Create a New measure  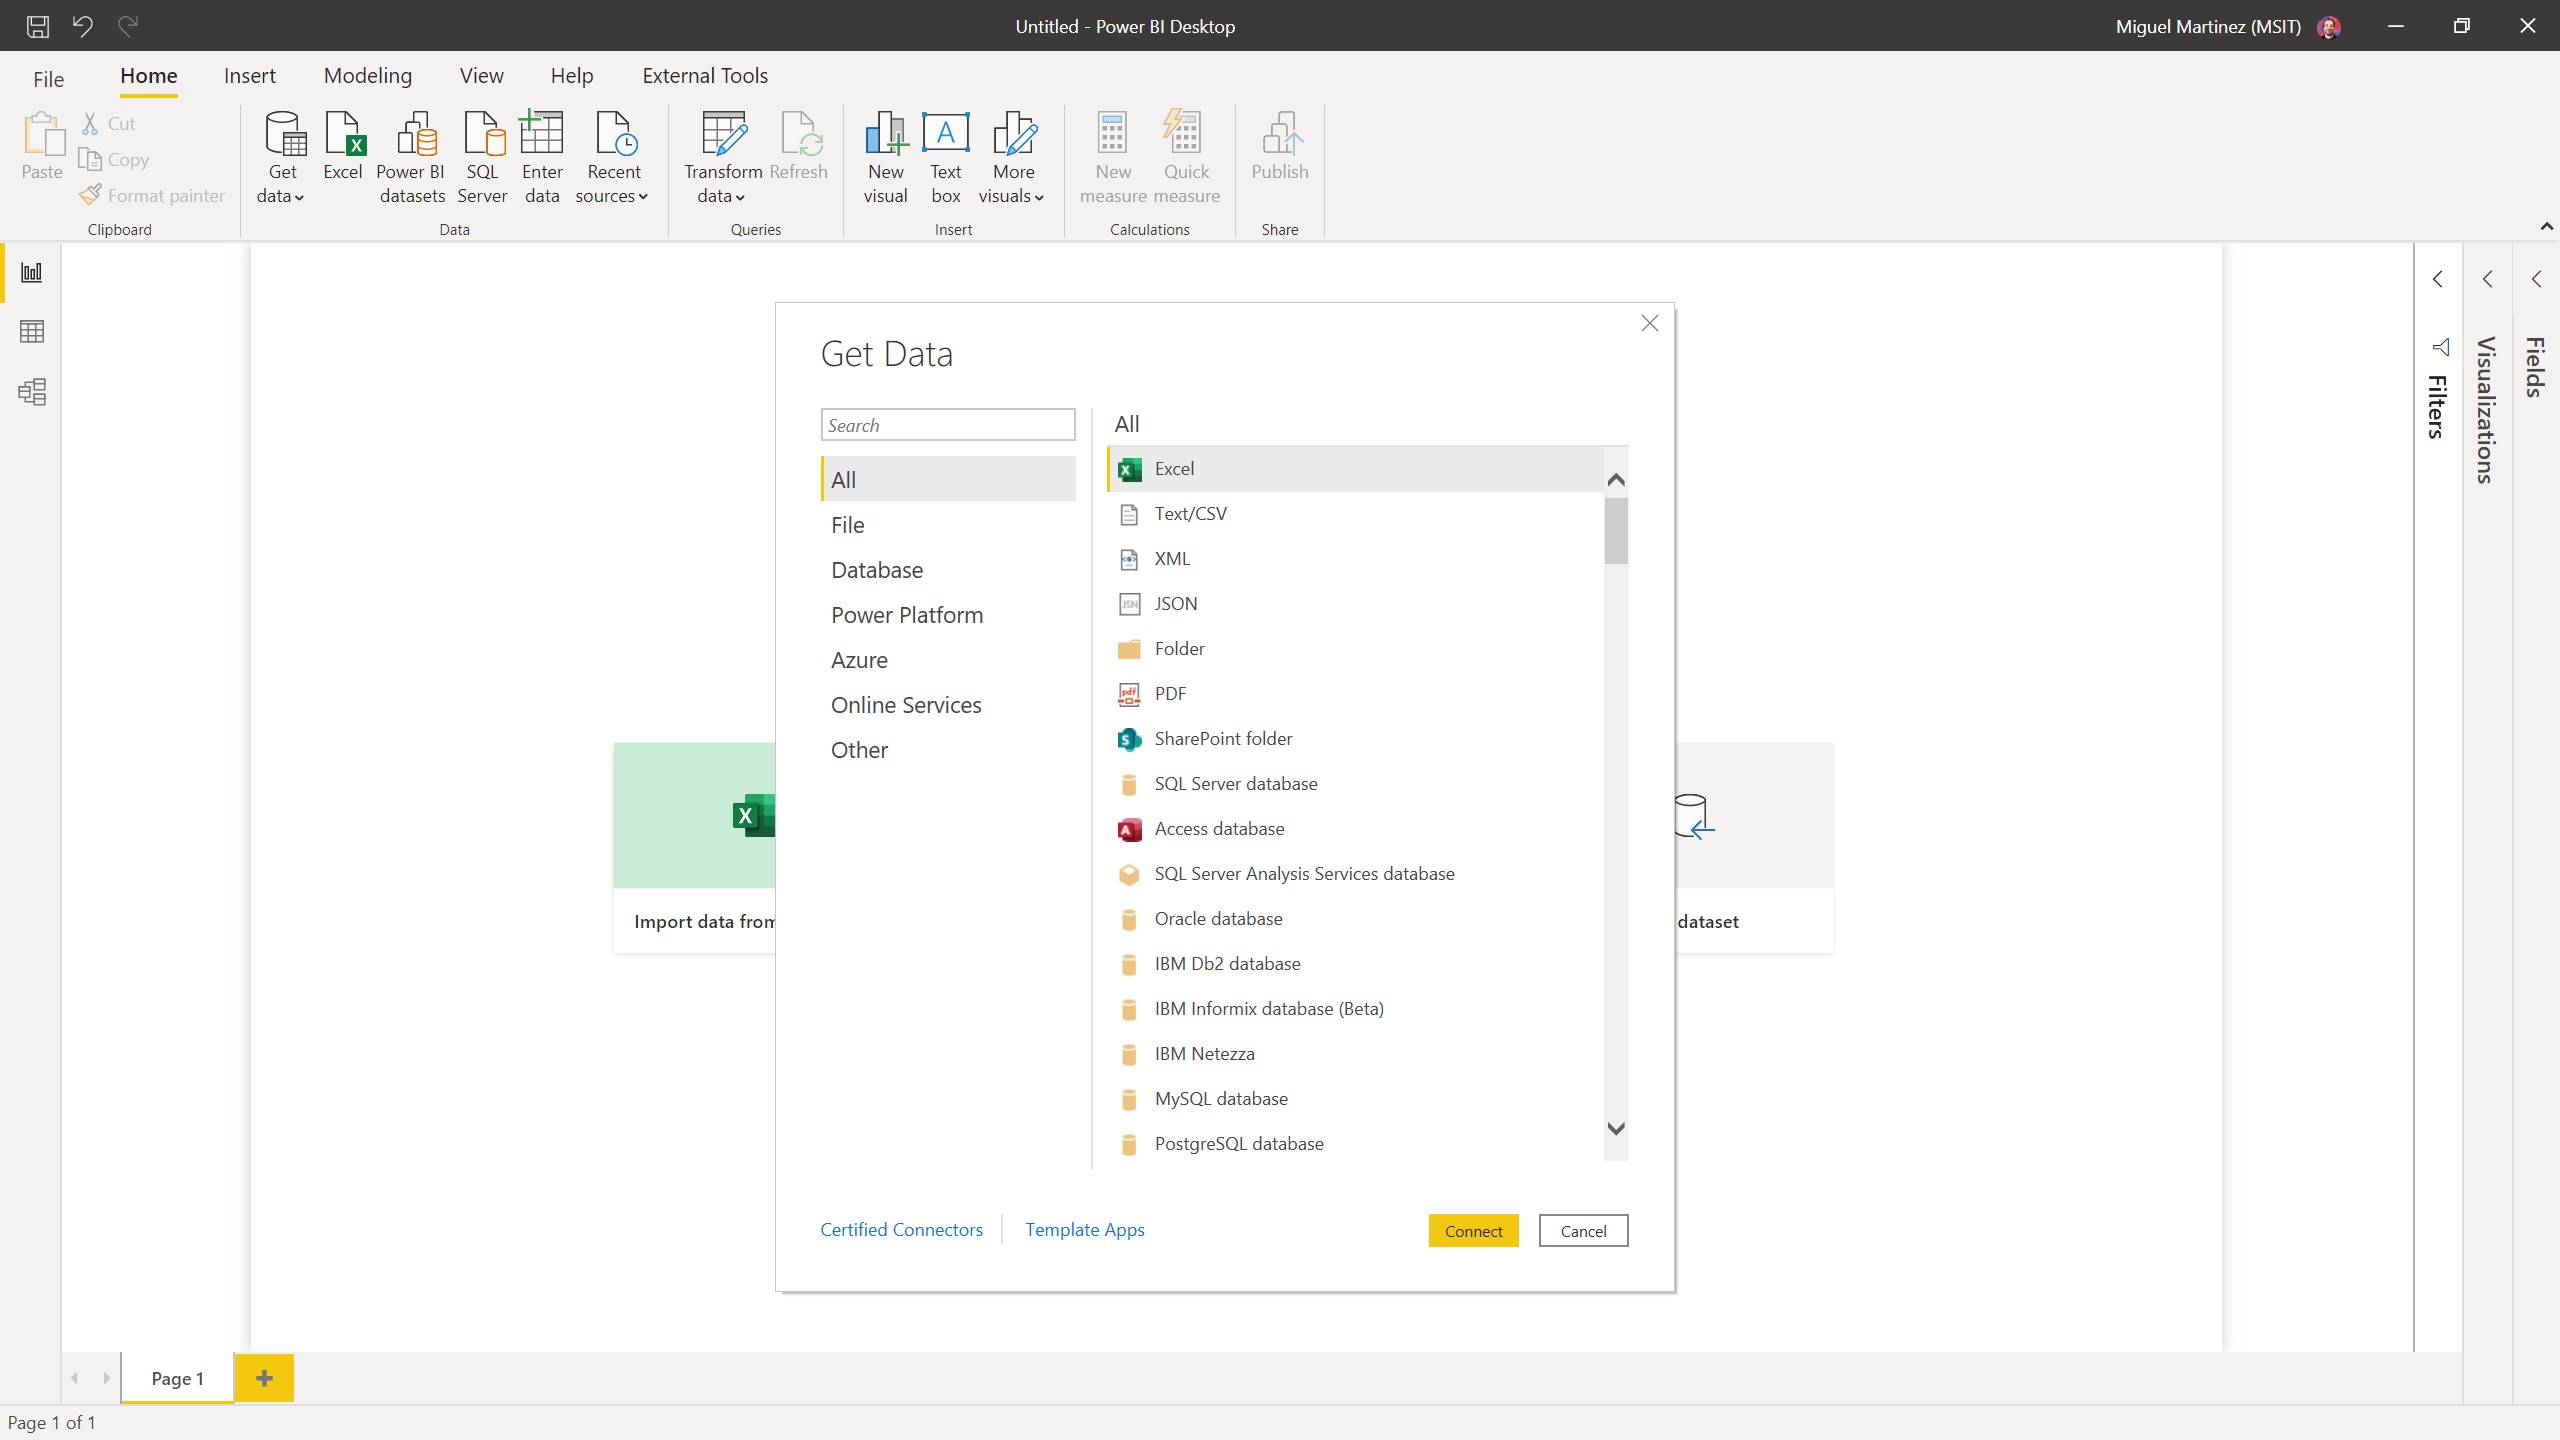pyautogui.click(x=1112, y=155)
